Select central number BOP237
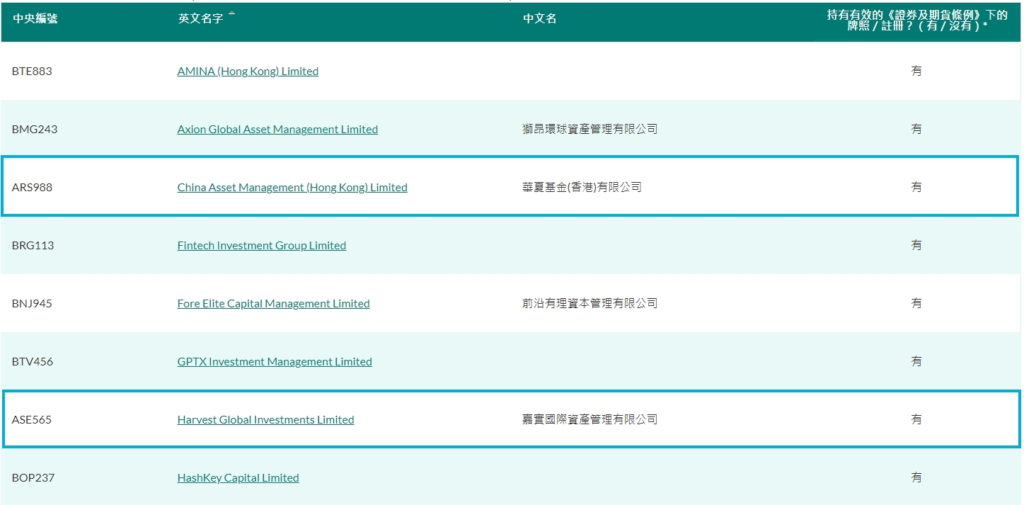1024x505 pixels. pos(33,478)
